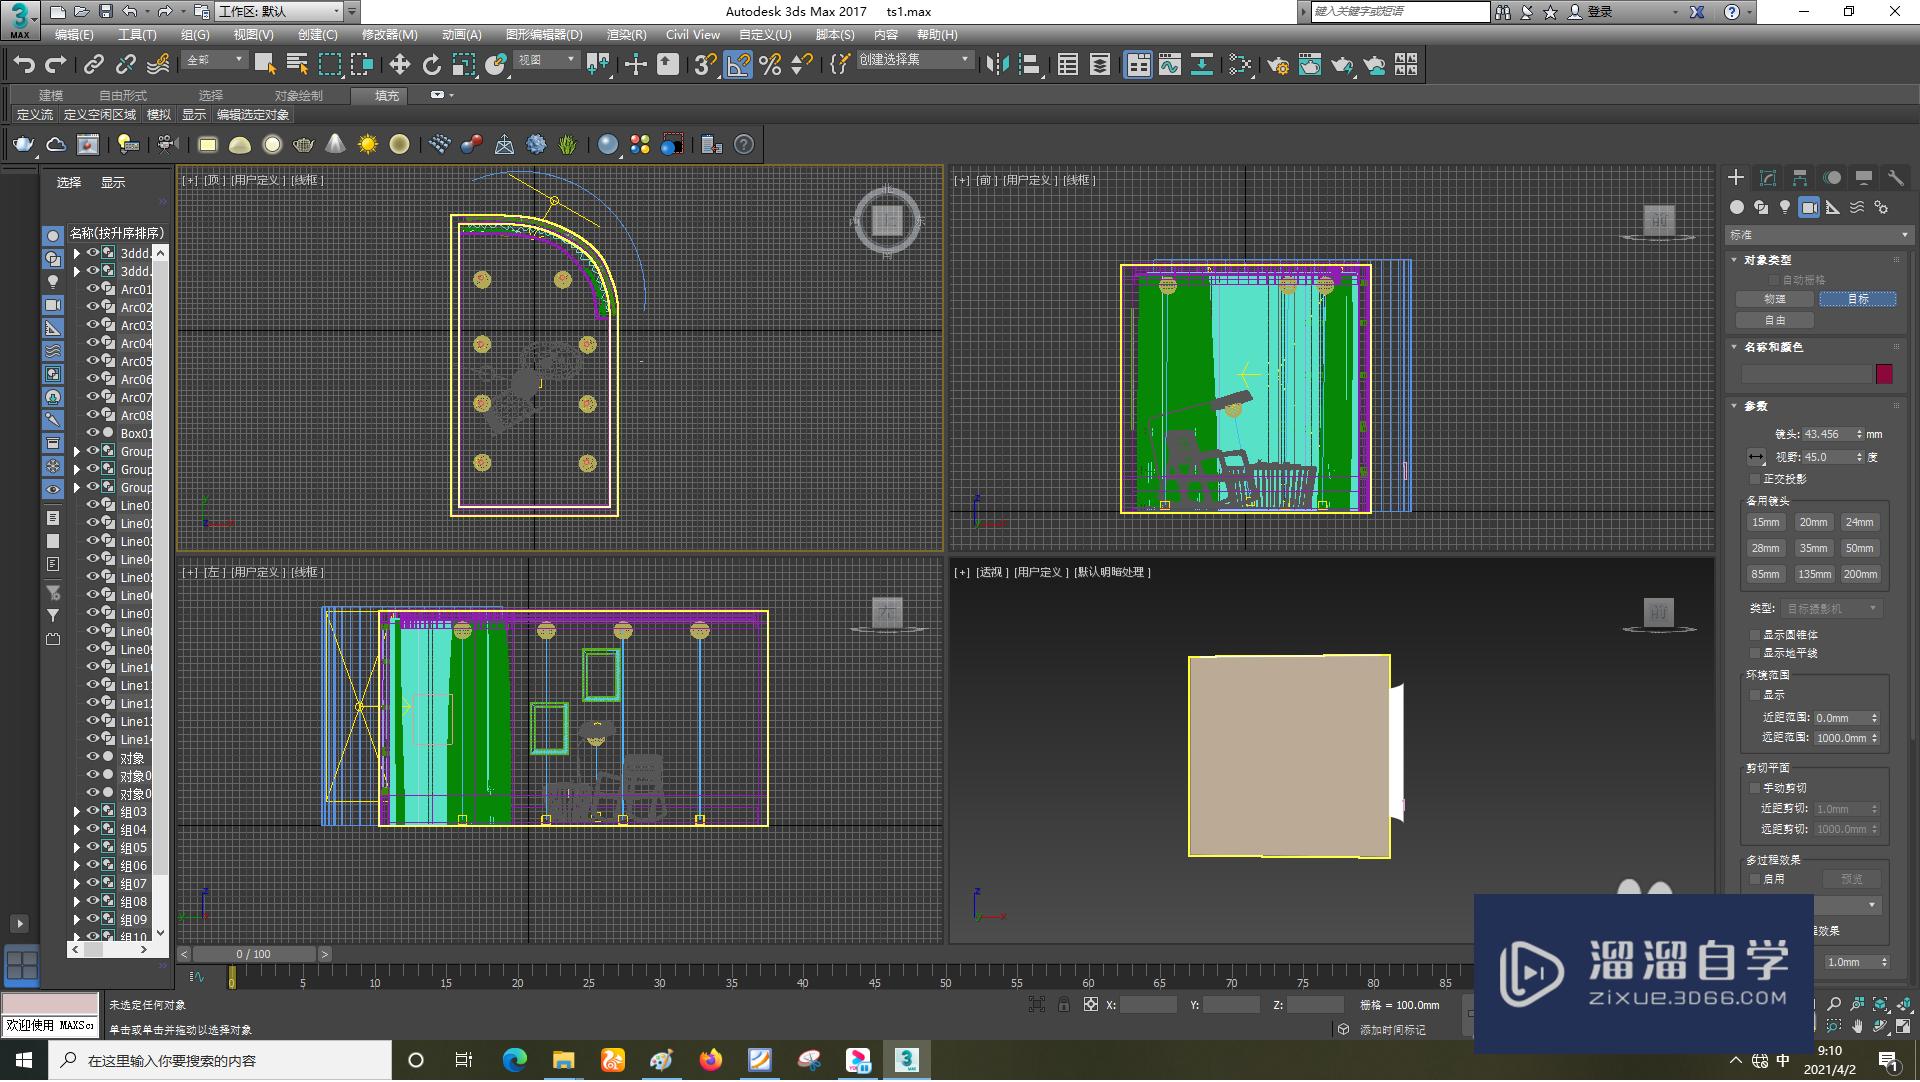Open the 渲染(R) rendering menu
This screenshot has height=1082, width=1920.
(626, 34)
